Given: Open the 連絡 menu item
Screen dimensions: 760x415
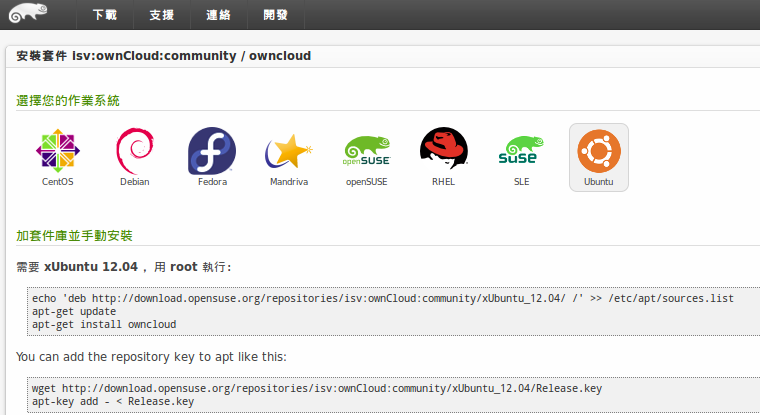Looking at the screenshot, I should pyautogui.click(x=219, y=15).
